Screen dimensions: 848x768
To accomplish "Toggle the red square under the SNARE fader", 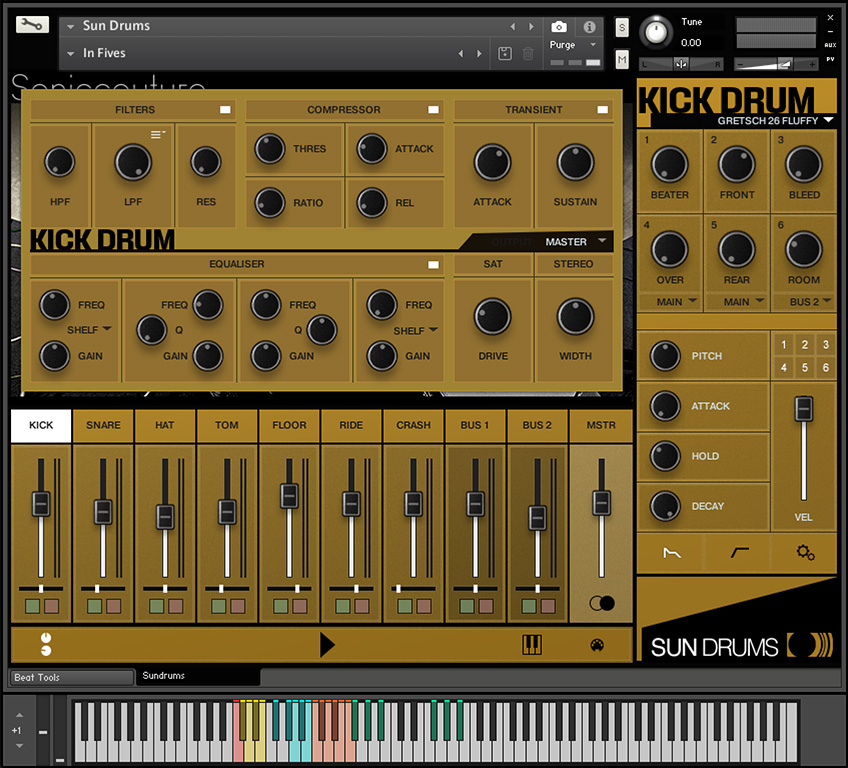I will 114,606.
